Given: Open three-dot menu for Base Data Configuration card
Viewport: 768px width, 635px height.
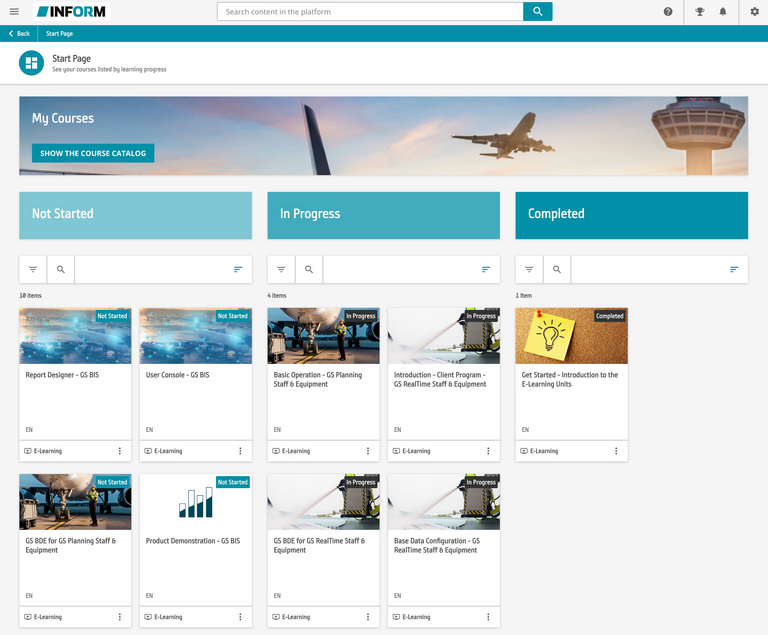Looking at the screenshot, I should [x=488, y=617].
